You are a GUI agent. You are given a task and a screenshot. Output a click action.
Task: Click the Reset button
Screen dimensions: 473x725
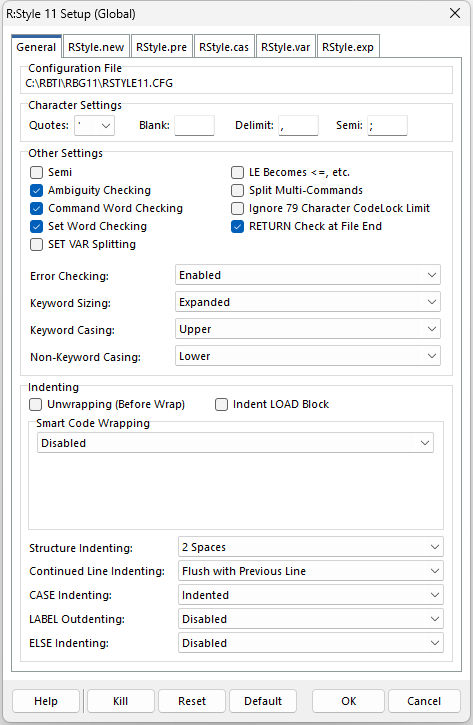pos(192,701)
